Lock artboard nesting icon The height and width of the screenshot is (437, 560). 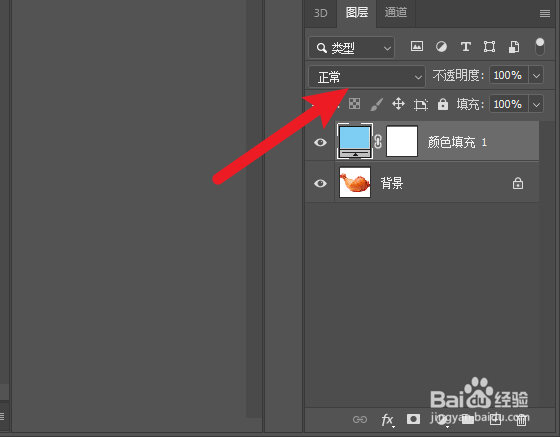point(421,105)
